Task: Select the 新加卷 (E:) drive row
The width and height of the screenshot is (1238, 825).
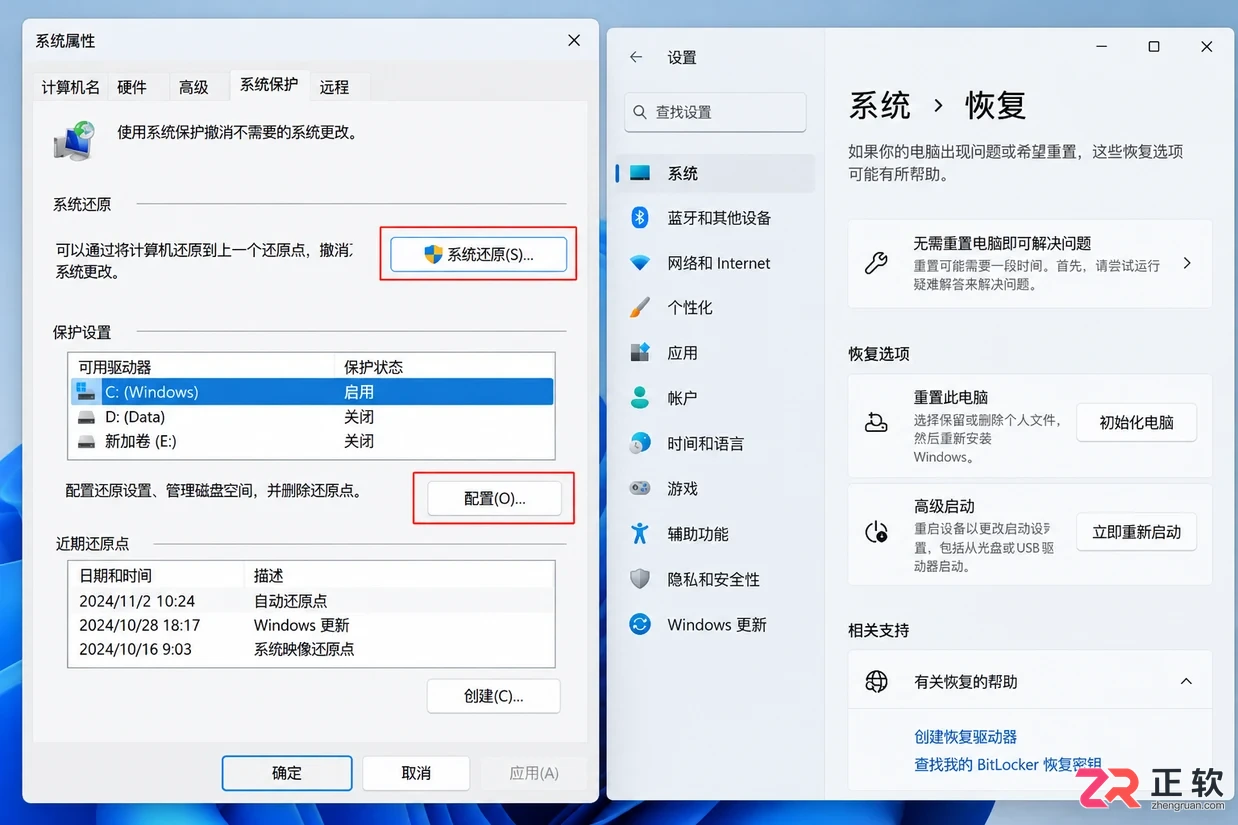Action: pos(311,440)
